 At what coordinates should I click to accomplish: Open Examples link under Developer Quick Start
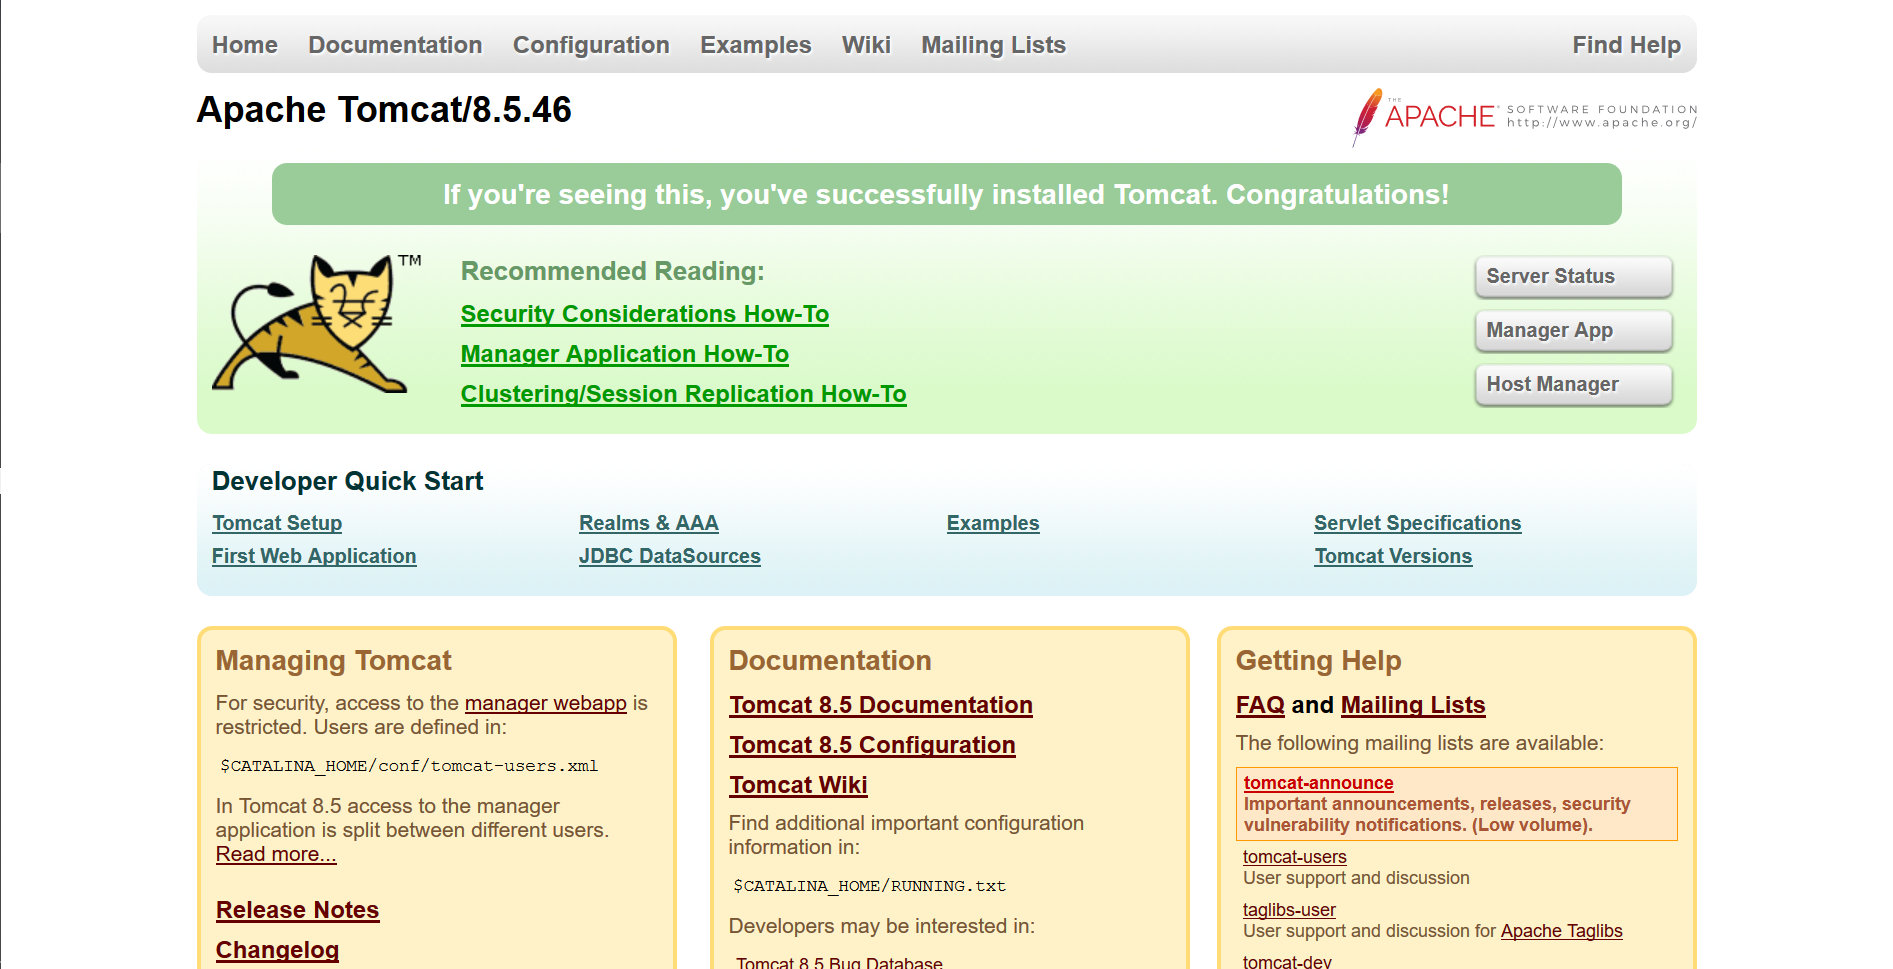click(x=993, y=523)
